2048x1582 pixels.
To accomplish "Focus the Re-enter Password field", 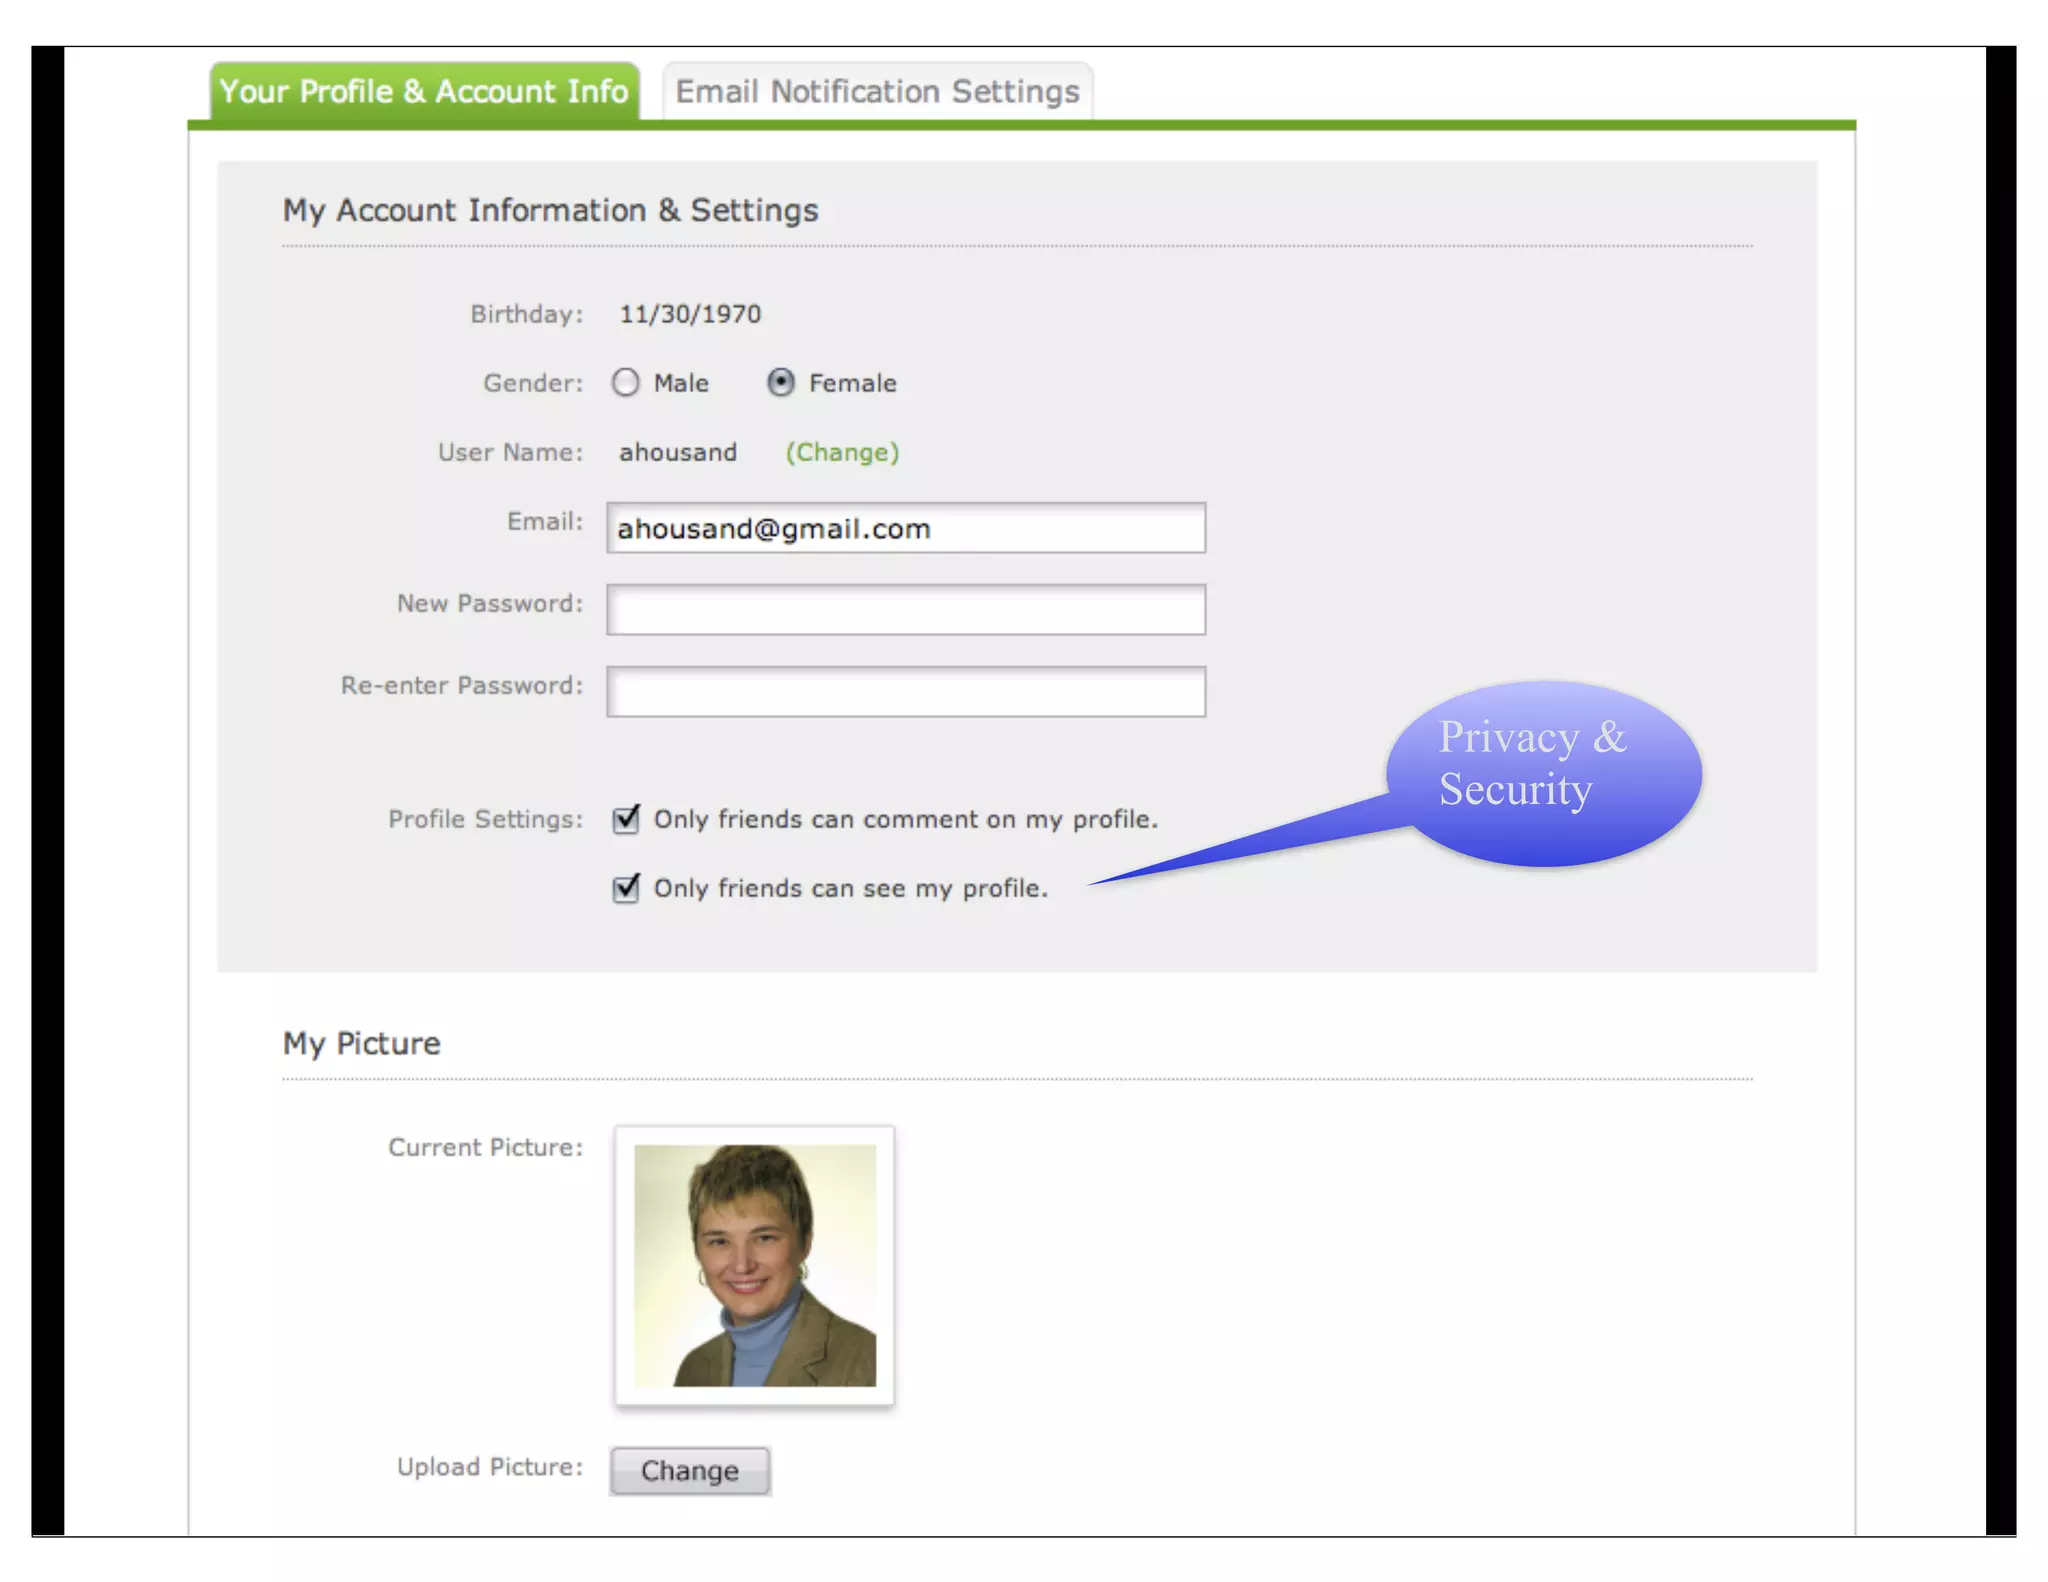I will (x=905, y=692).
